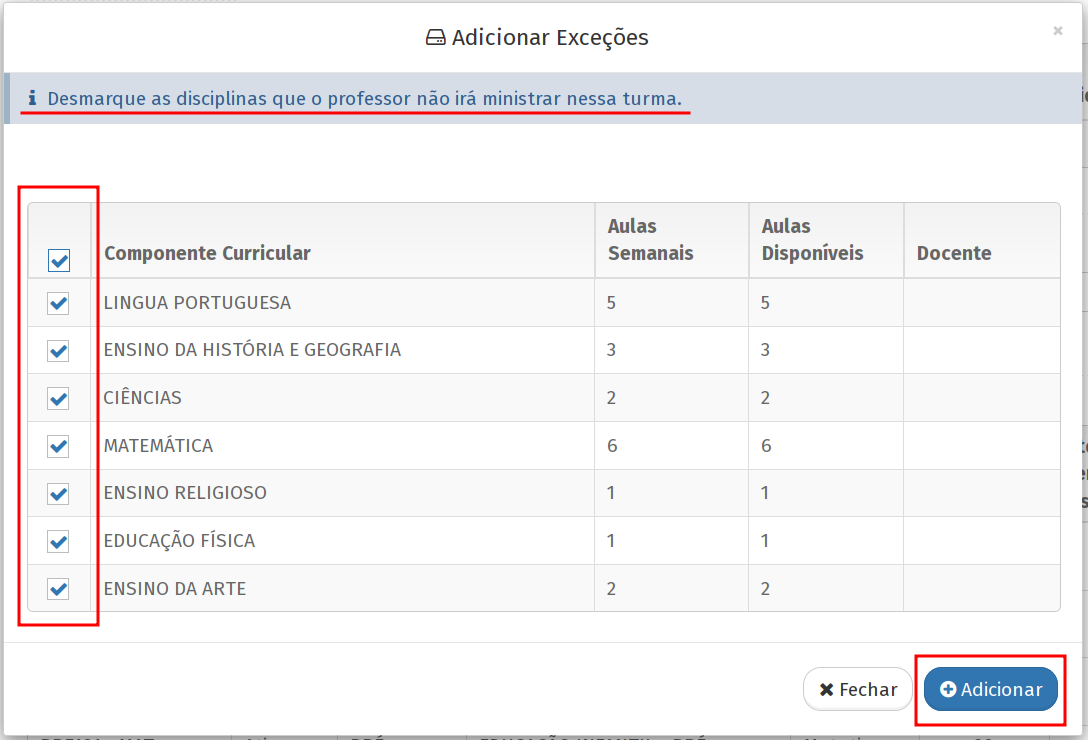1088x740 pixels.
Task: Click the Adicionar button
Action: [991, 689]
